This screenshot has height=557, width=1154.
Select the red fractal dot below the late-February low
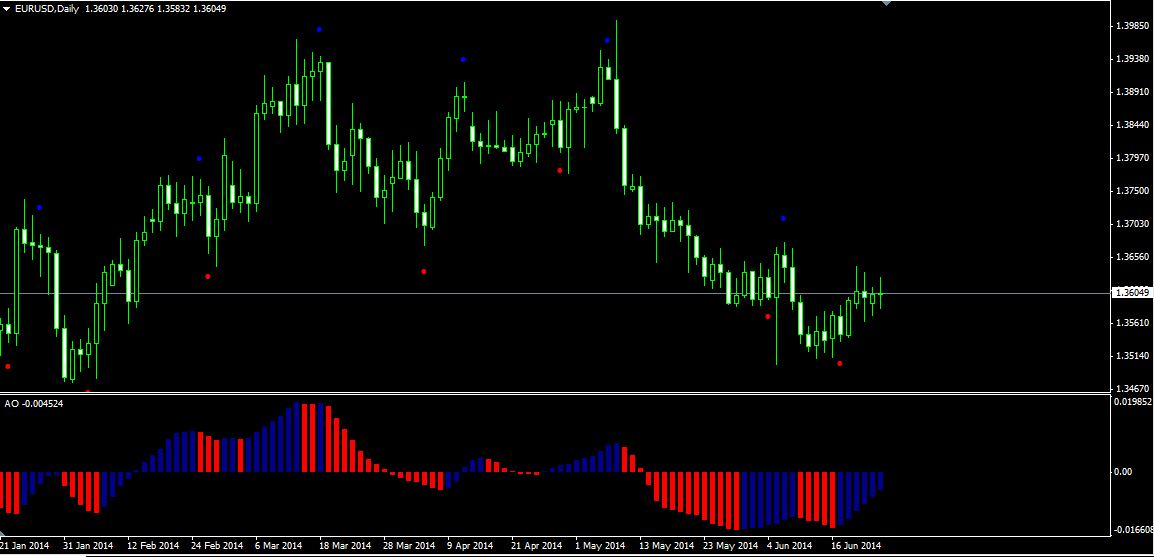point(208,277)
